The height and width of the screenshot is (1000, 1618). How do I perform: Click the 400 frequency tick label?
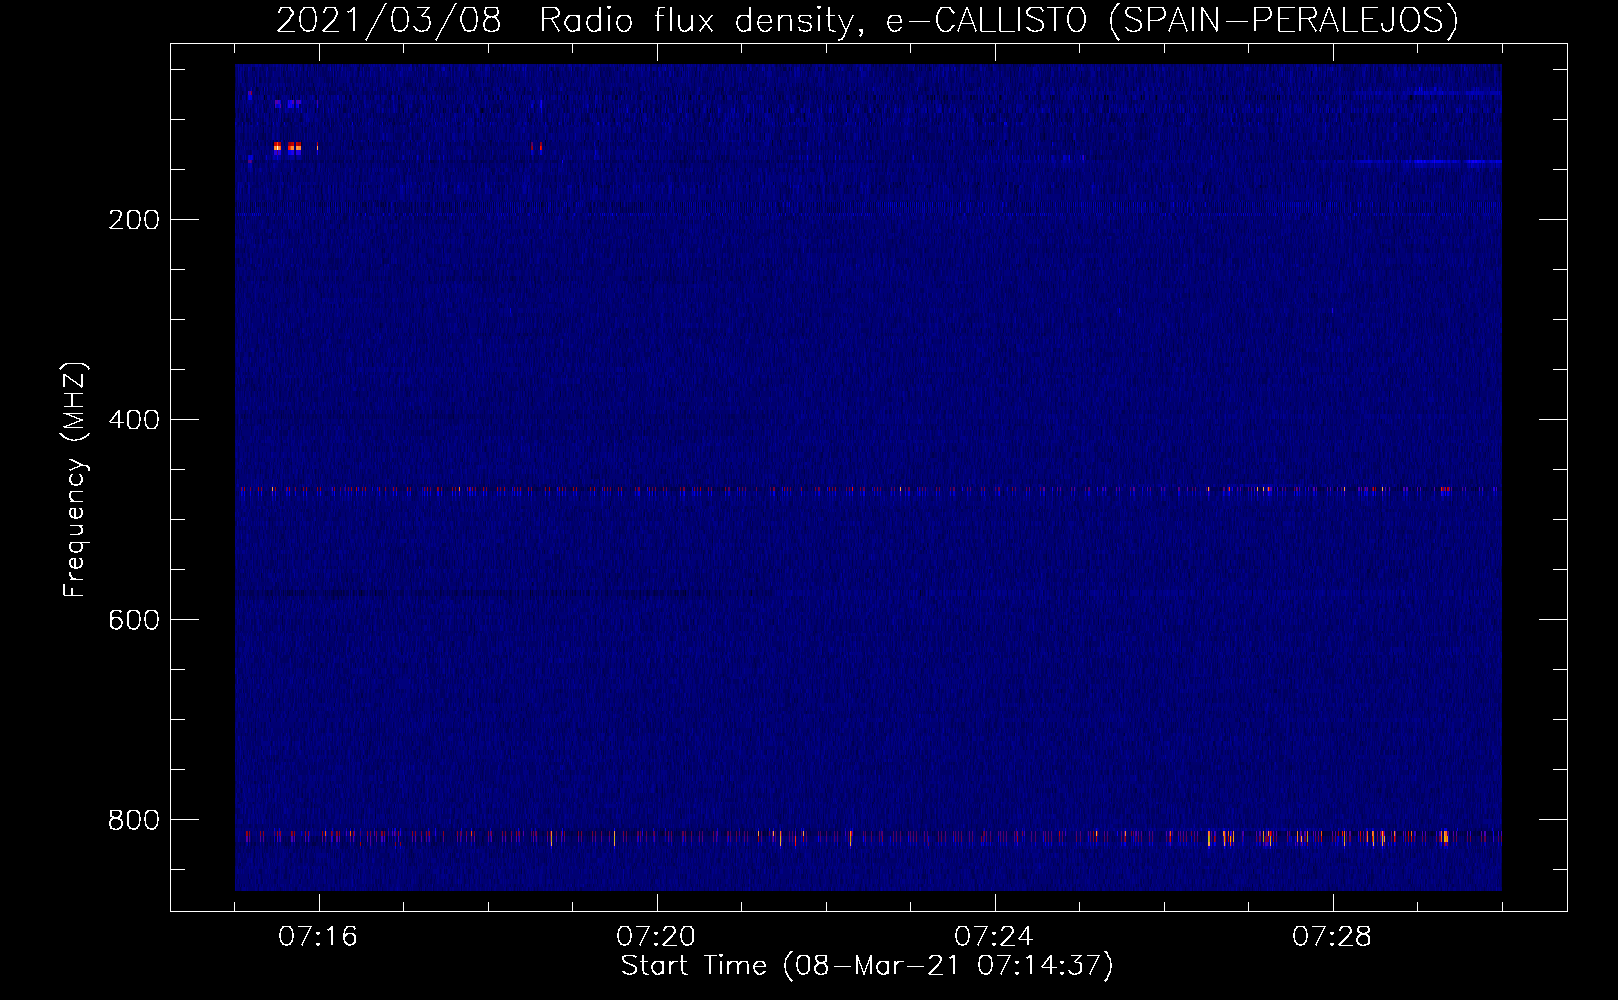coord(132,420)
